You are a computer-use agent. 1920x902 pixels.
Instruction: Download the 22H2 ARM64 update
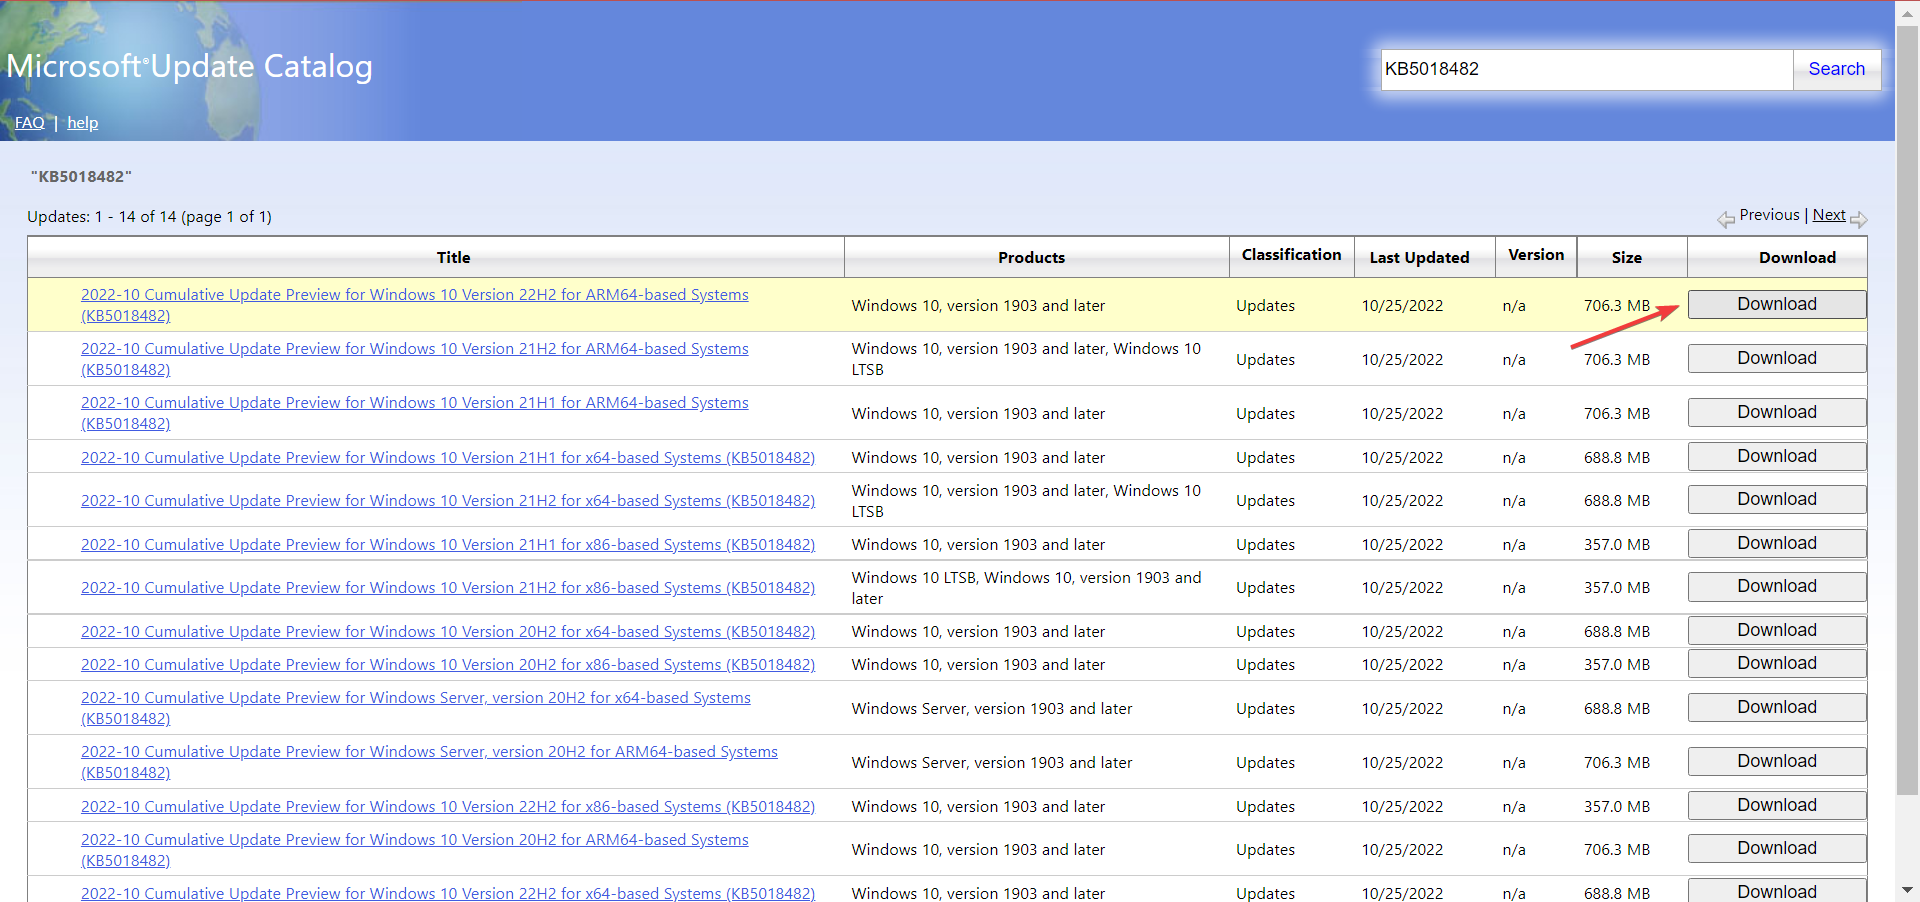coord(1776,305)
